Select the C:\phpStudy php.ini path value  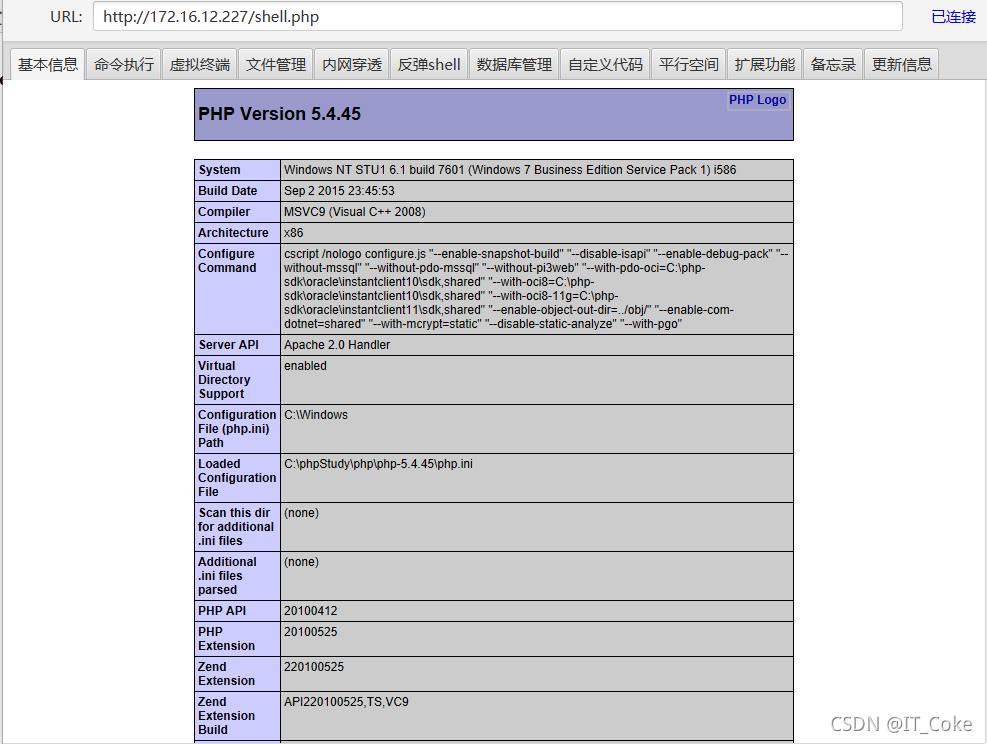378,464
